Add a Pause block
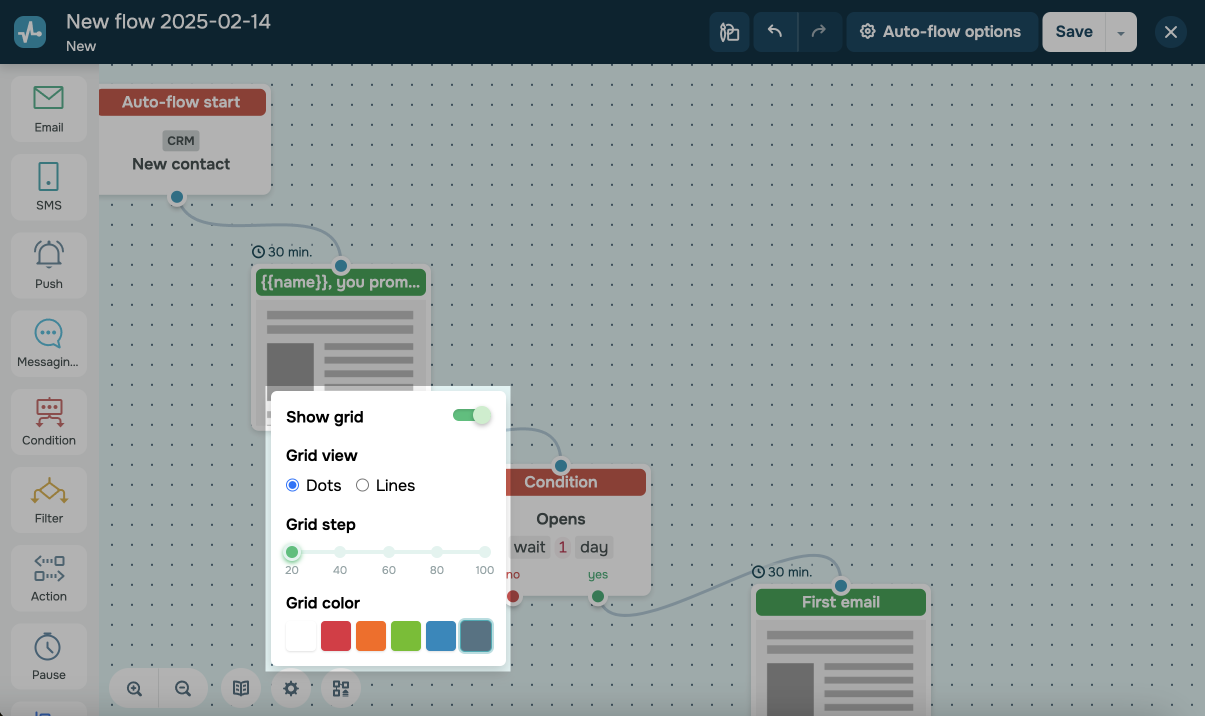The height and width of the screenshot is (716, 1205). [x=48, y=654]
